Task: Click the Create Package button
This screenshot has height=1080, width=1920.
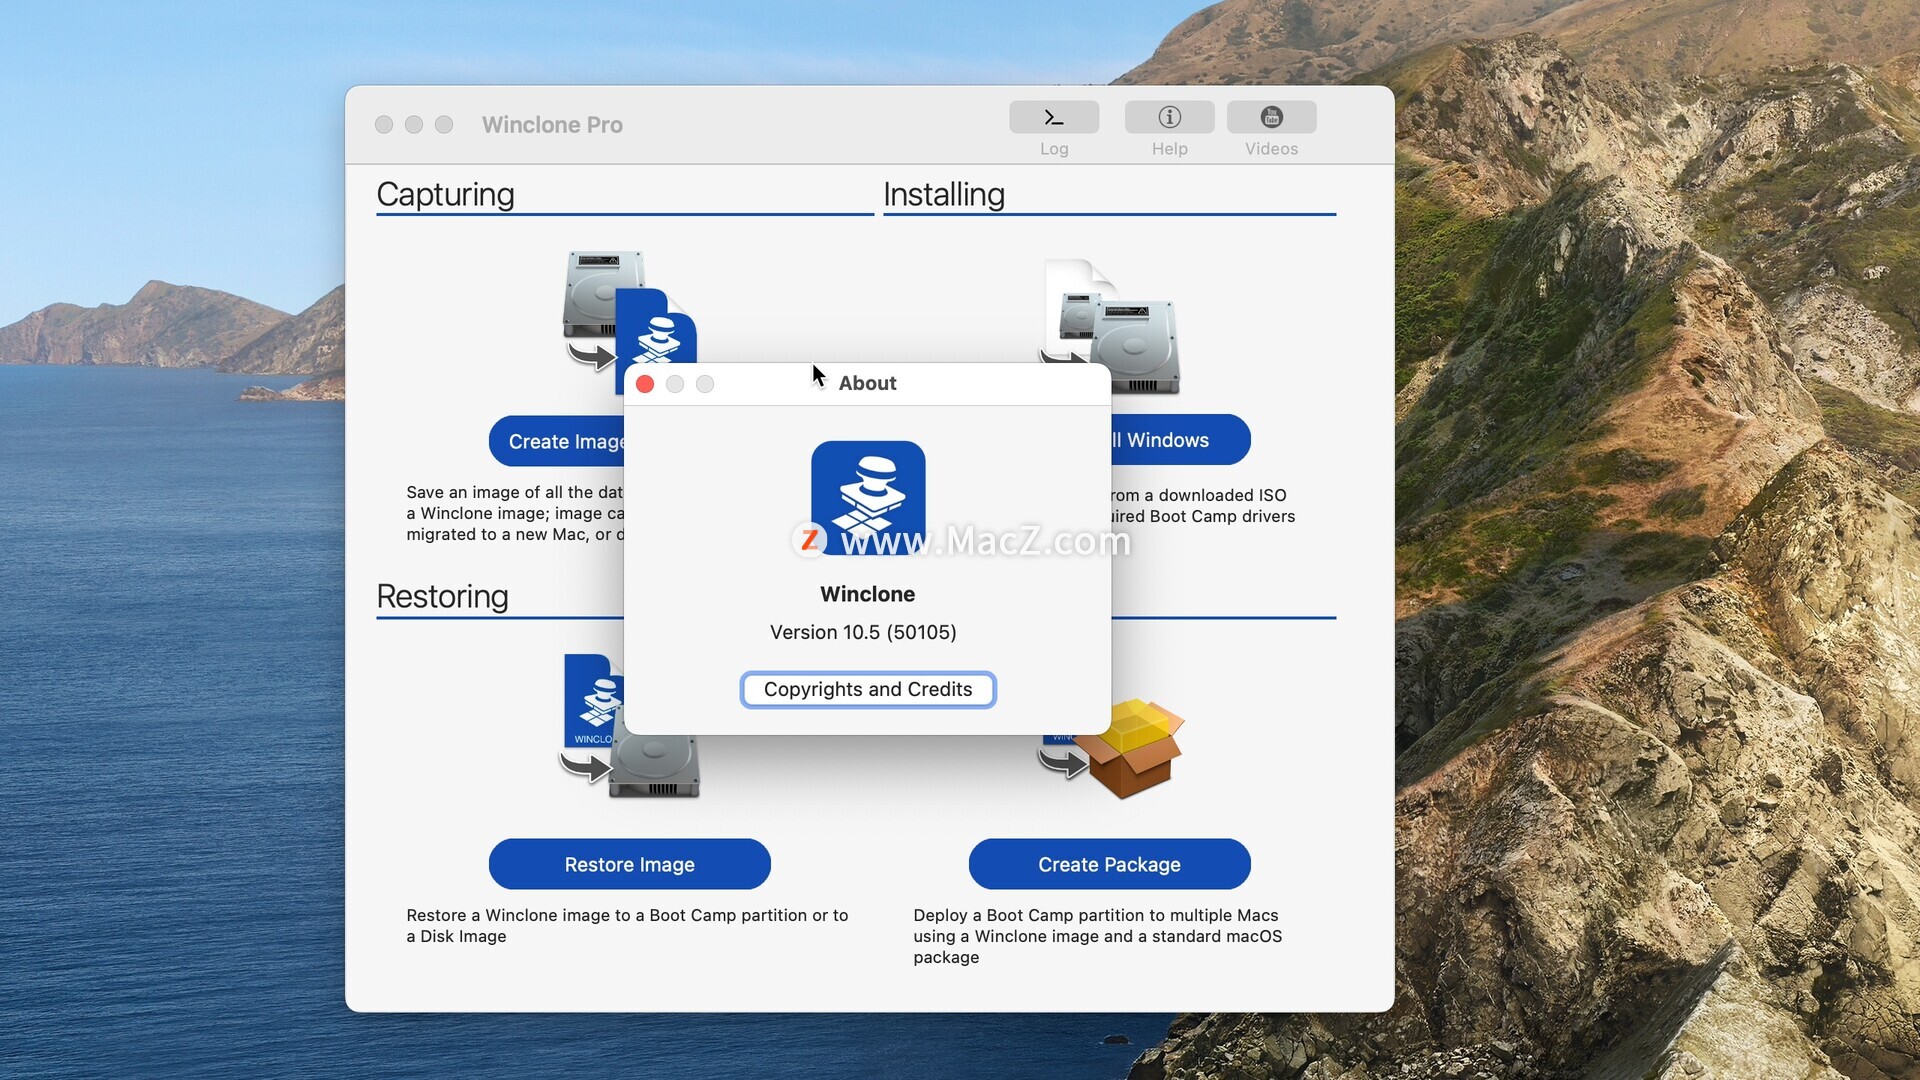Action: coord(1109,864)
